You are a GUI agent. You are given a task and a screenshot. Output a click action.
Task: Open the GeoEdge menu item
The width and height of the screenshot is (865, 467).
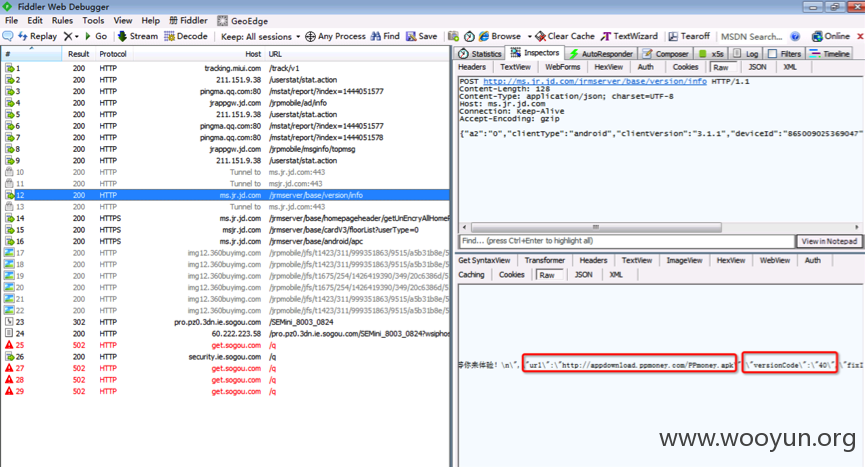point(242,20)
